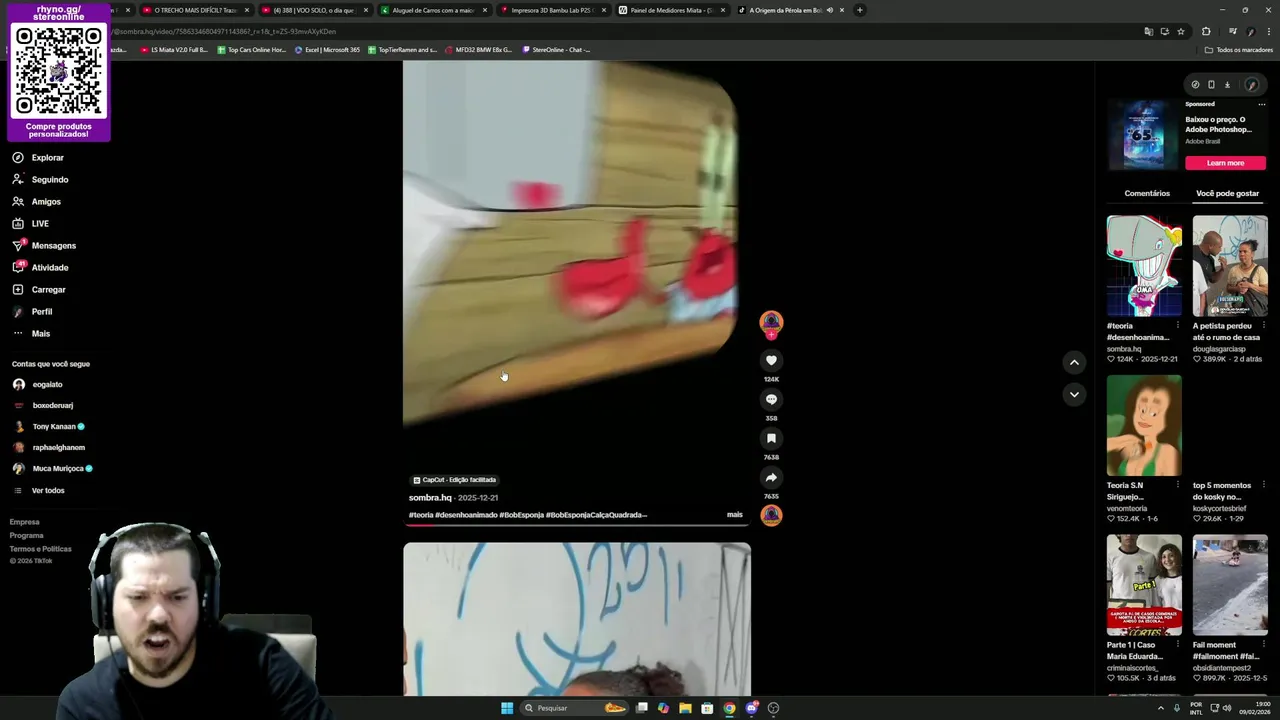Image resolution: width=1280 pixels, height=720 pixels.
Task: Open the 'Fail moment' recommended video
Action: click(x=1230, y=585)
